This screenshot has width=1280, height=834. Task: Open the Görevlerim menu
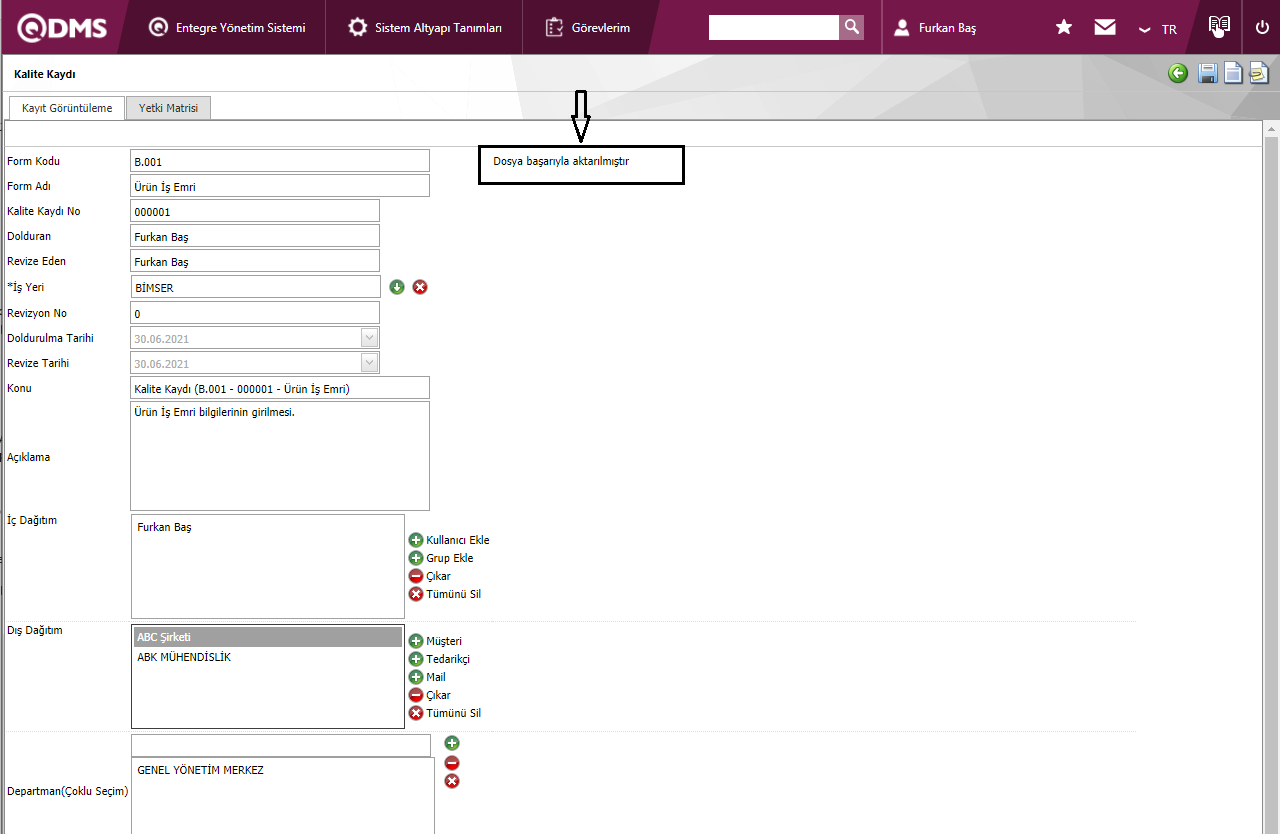(588, 27)
